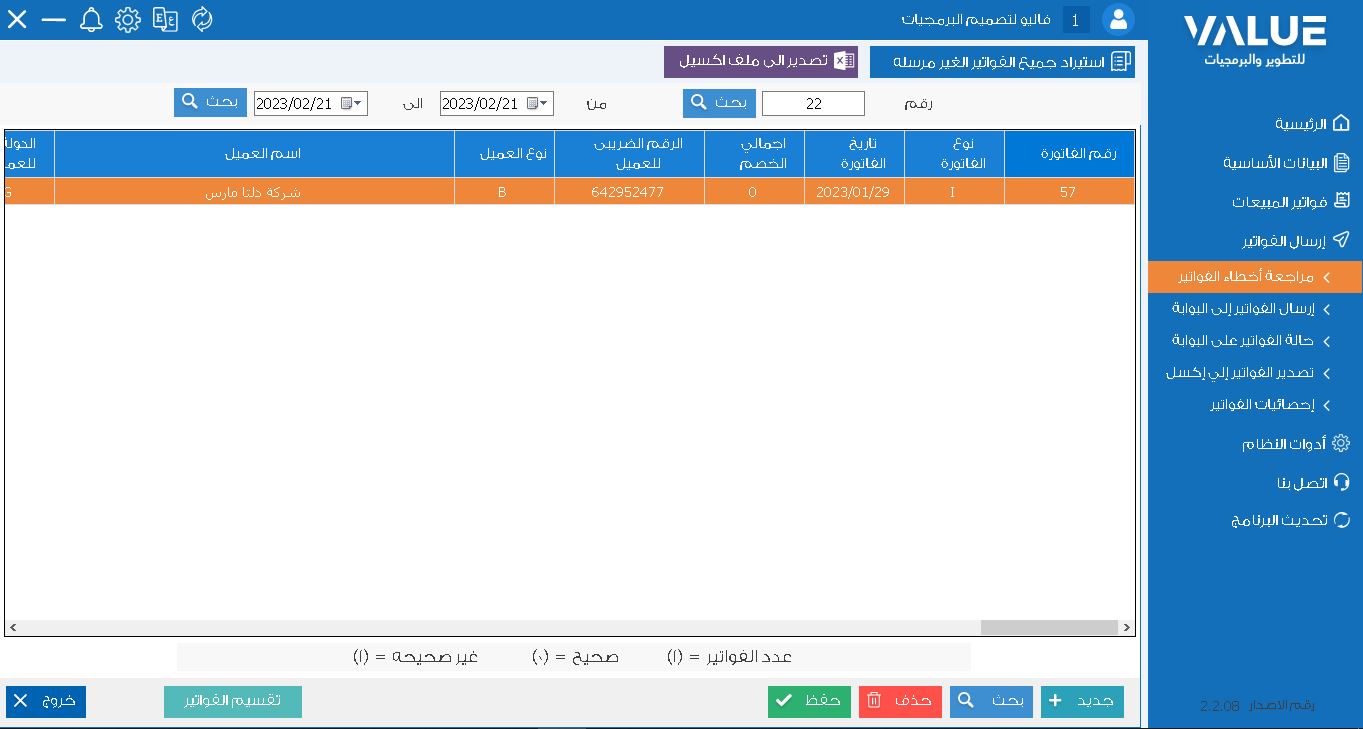
Task: Open the settings gear icon in top bar
Action: pos(128,19)
